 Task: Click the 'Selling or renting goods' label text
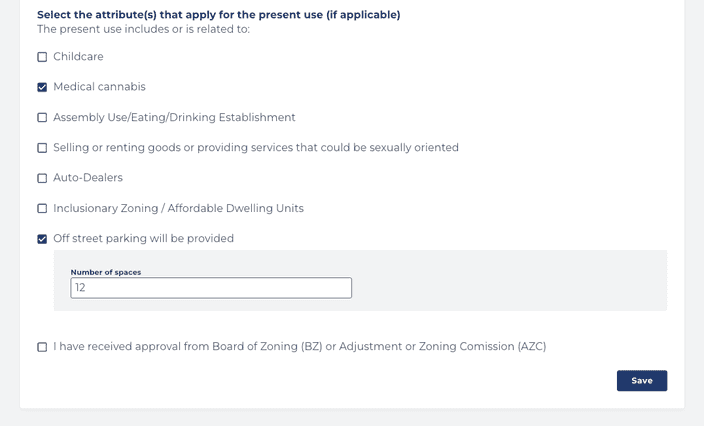(x=255, y=148)
